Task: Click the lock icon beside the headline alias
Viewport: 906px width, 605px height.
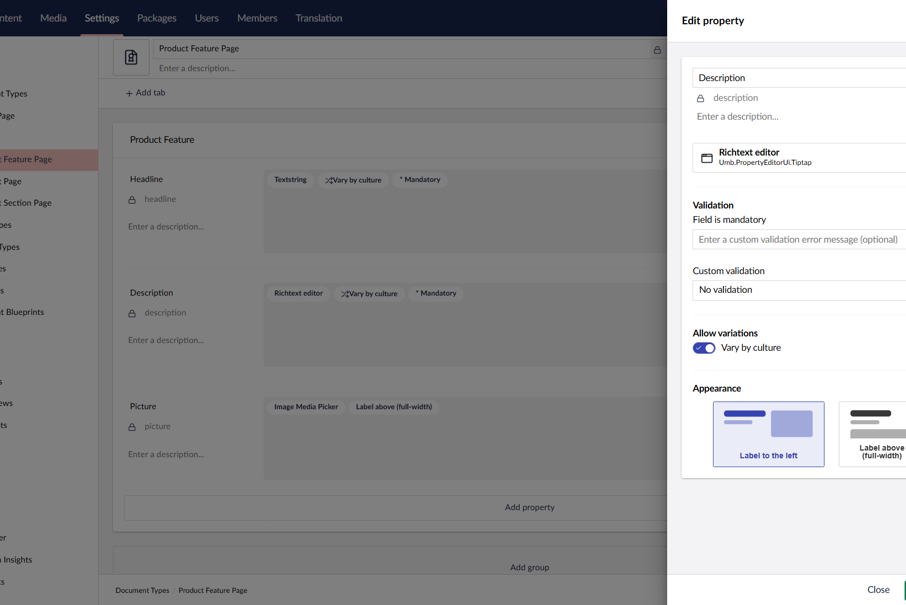Action: tap(131, 200)
